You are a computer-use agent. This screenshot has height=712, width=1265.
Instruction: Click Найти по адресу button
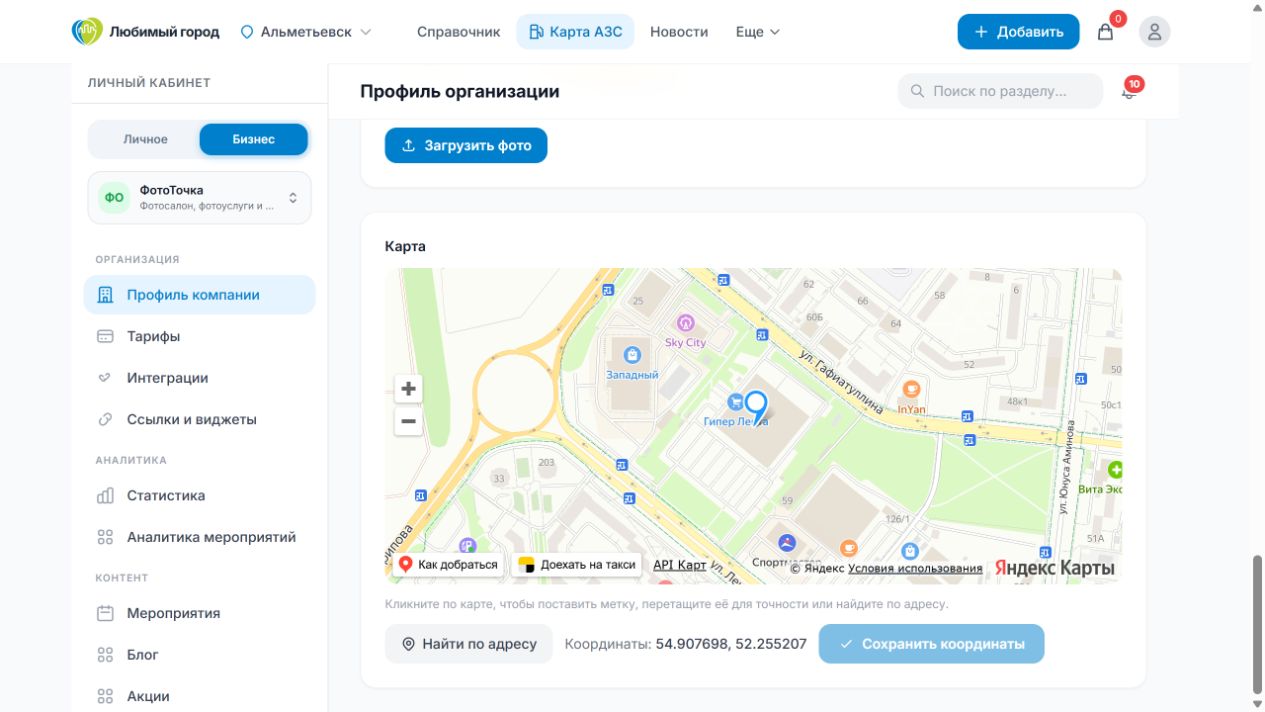click(469, 644)
